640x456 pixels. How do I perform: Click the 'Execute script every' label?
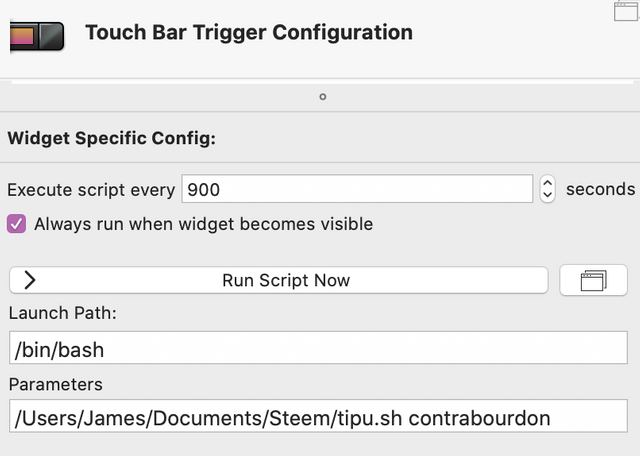91,189
